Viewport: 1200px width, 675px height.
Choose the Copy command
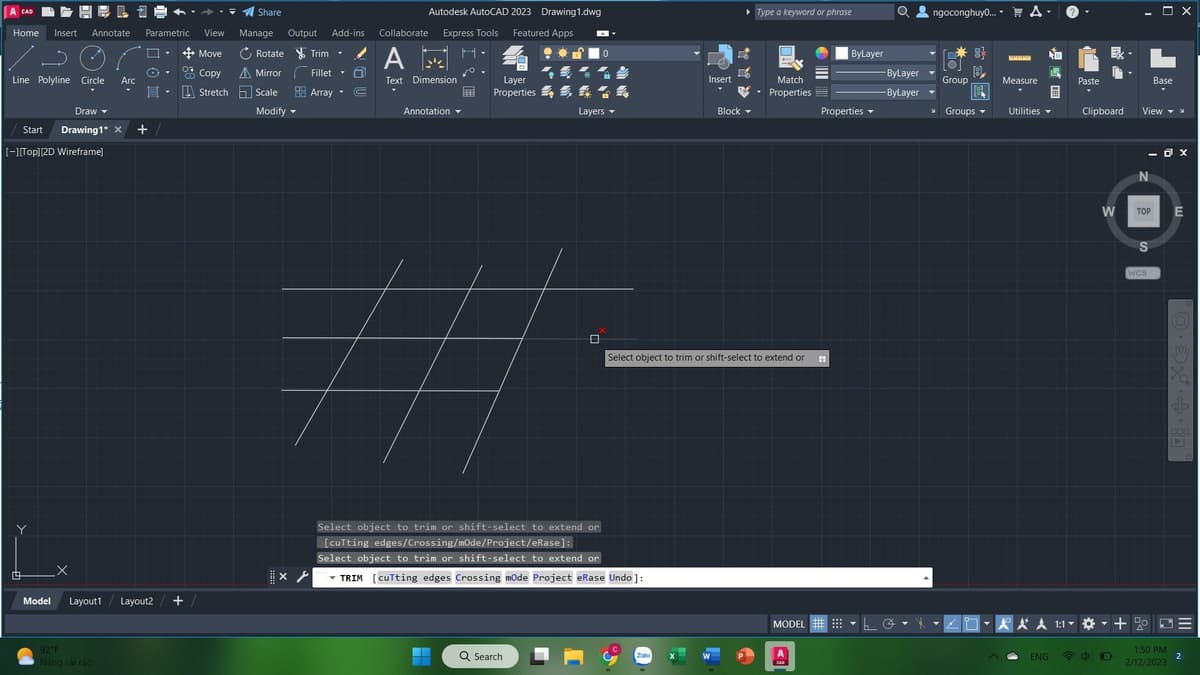[201, 73]
